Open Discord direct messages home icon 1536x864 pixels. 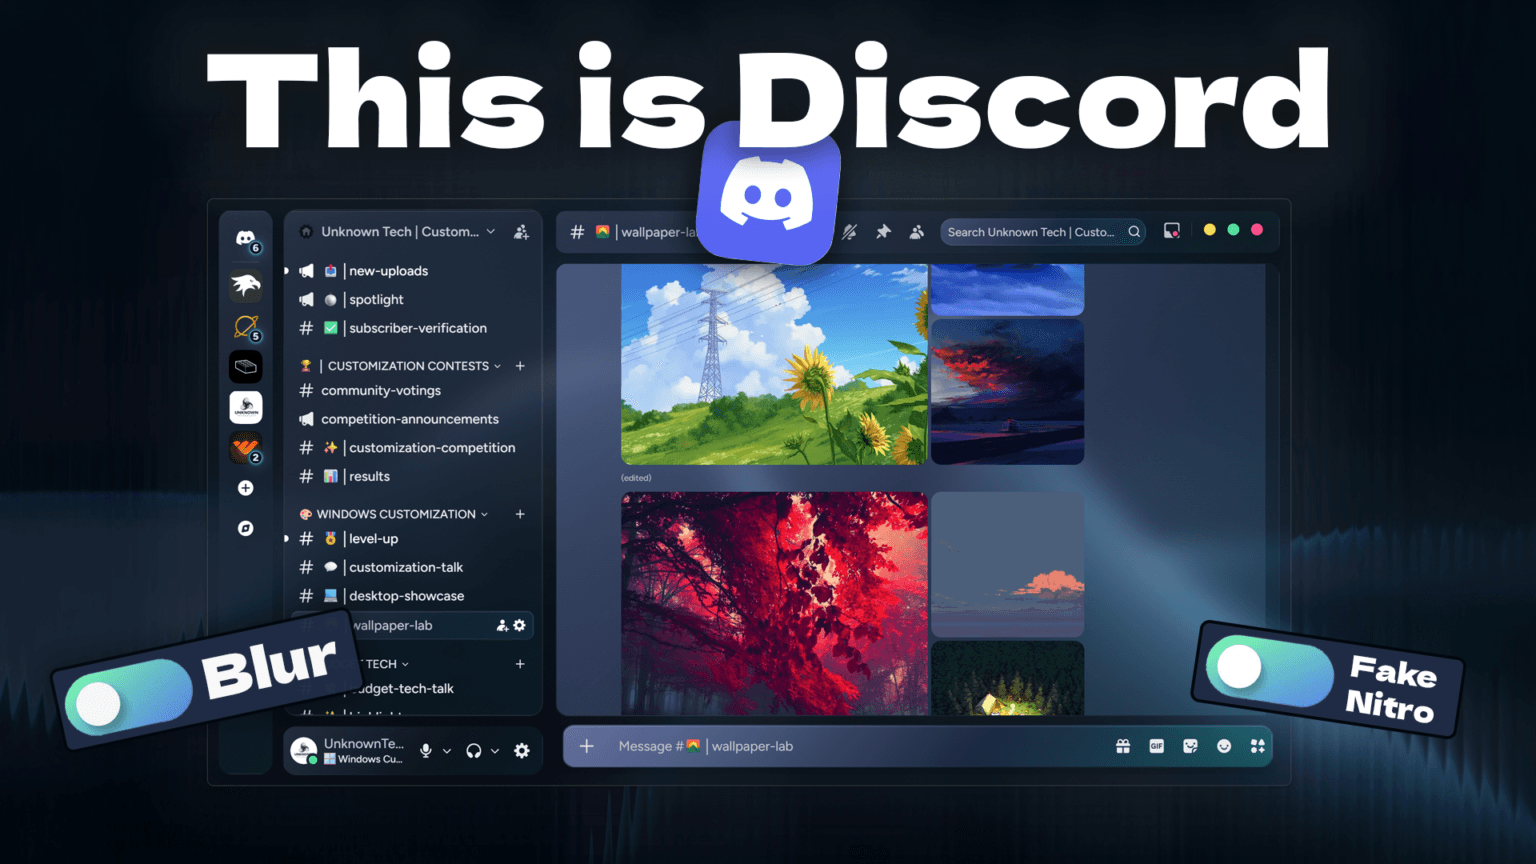point(246,239)
